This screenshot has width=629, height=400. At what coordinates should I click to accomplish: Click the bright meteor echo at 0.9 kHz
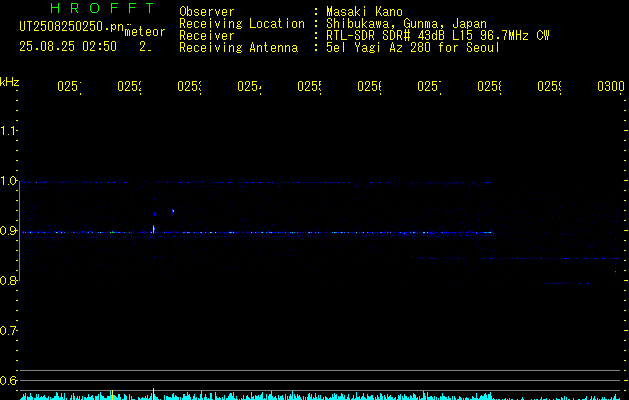coord(154,229)
